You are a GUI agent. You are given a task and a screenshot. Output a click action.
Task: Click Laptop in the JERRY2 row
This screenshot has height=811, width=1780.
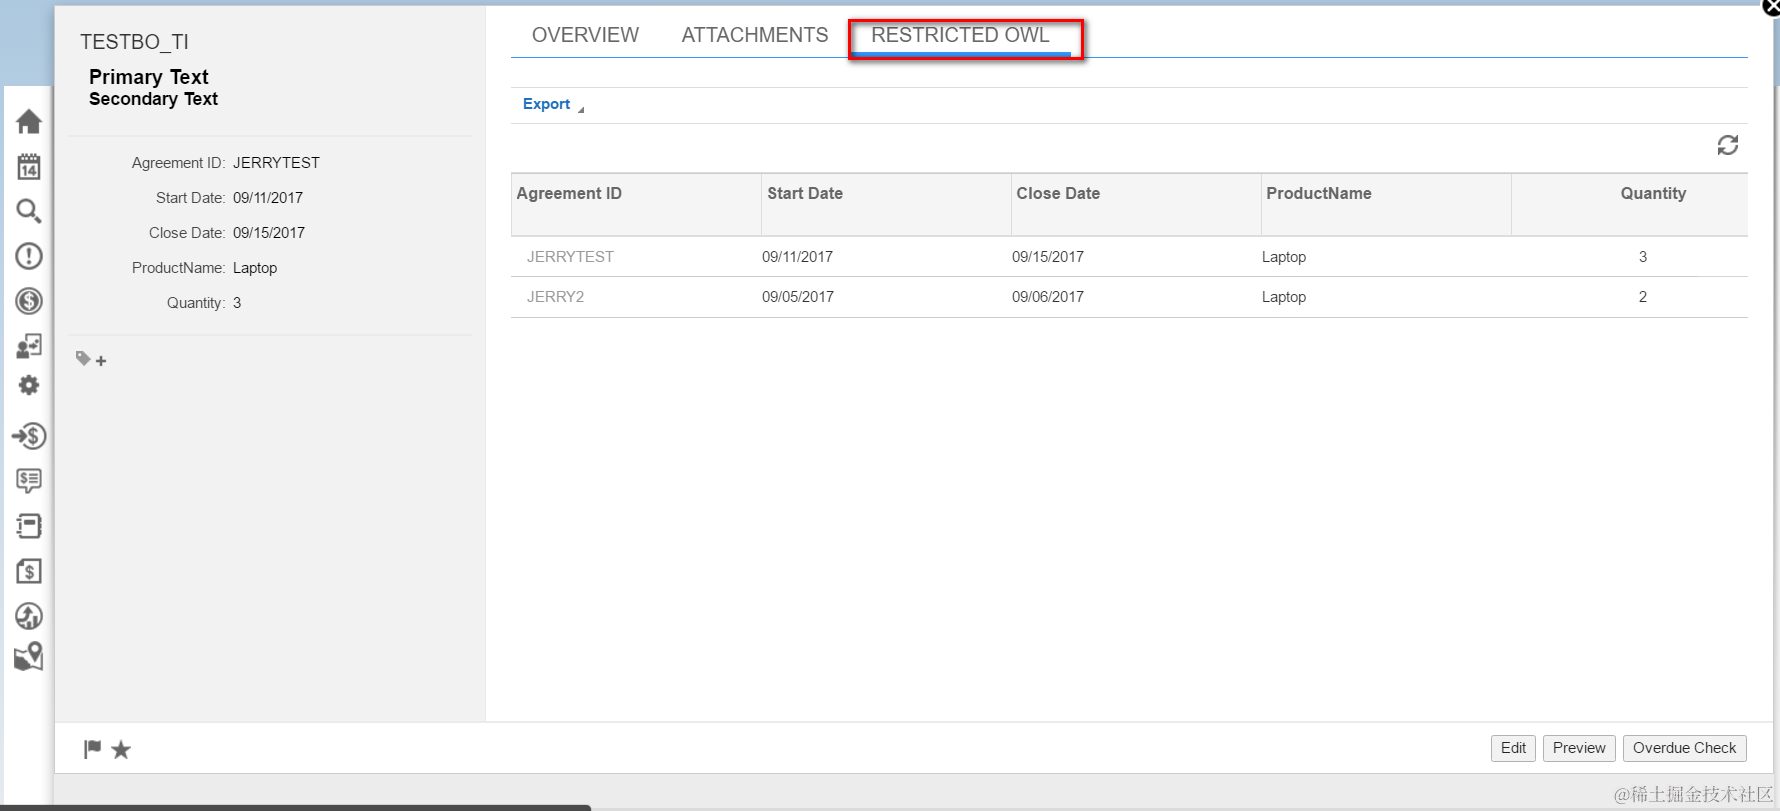coord(1284,297)
